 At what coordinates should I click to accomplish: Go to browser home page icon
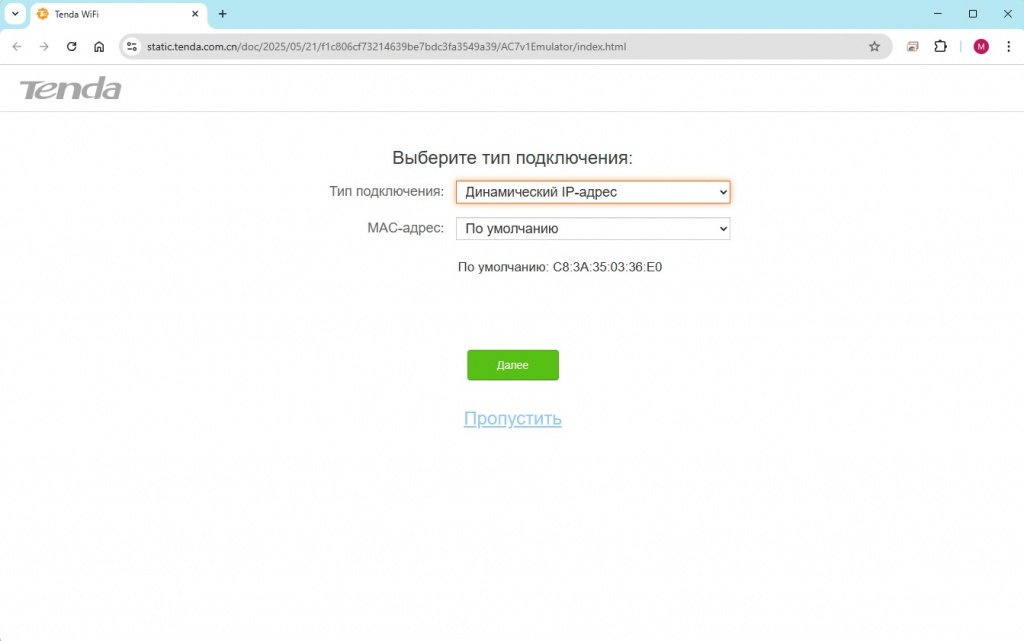[x=99, y=46]
